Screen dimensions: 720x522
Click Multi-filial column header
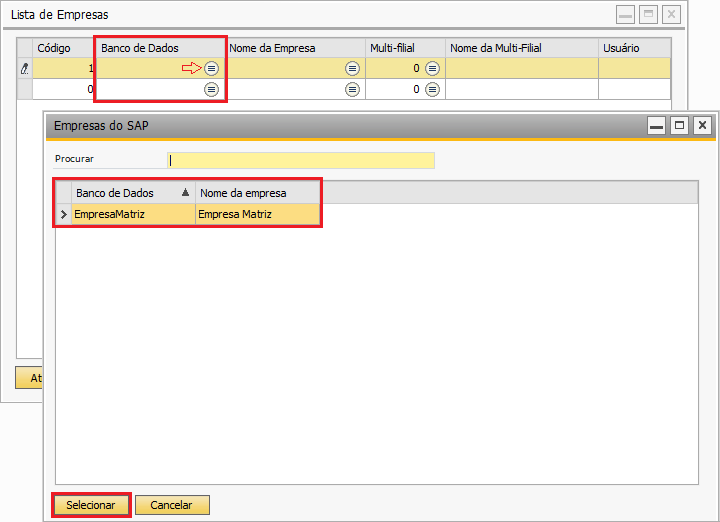405,48
